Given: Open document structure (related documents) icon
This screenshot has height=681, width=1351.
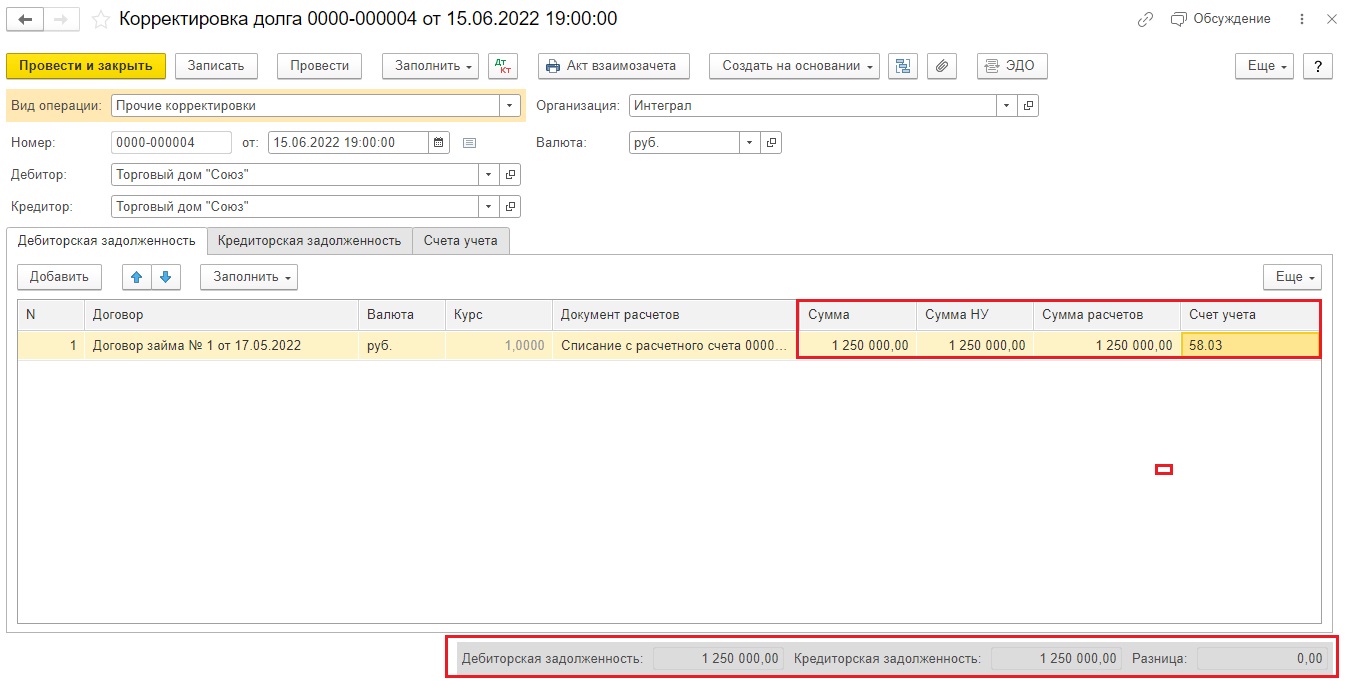Looking at the screenshot, I should (903, 66).
